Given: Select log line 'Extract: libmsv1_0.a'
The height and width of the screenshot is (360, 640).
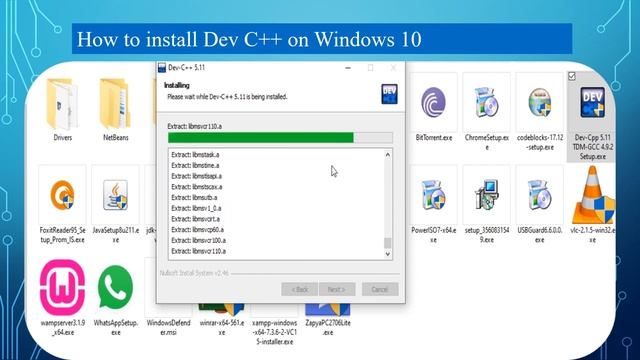Looking at the screenshot, I should click(x=196, y=208).
